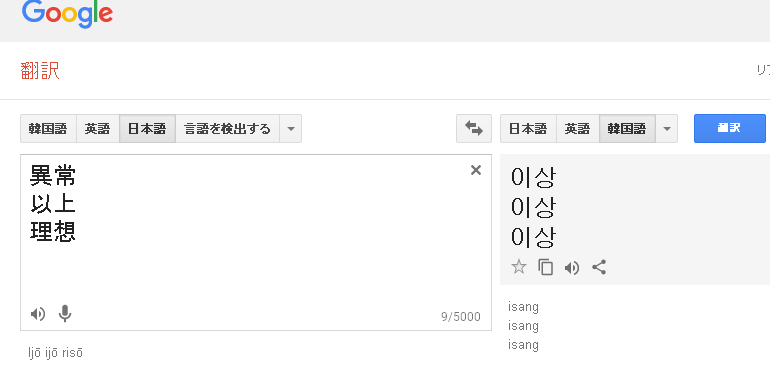The width and height of the screenshot is (770, 379).
Task: Copy the translated text
Action: (x=546, y=267)
